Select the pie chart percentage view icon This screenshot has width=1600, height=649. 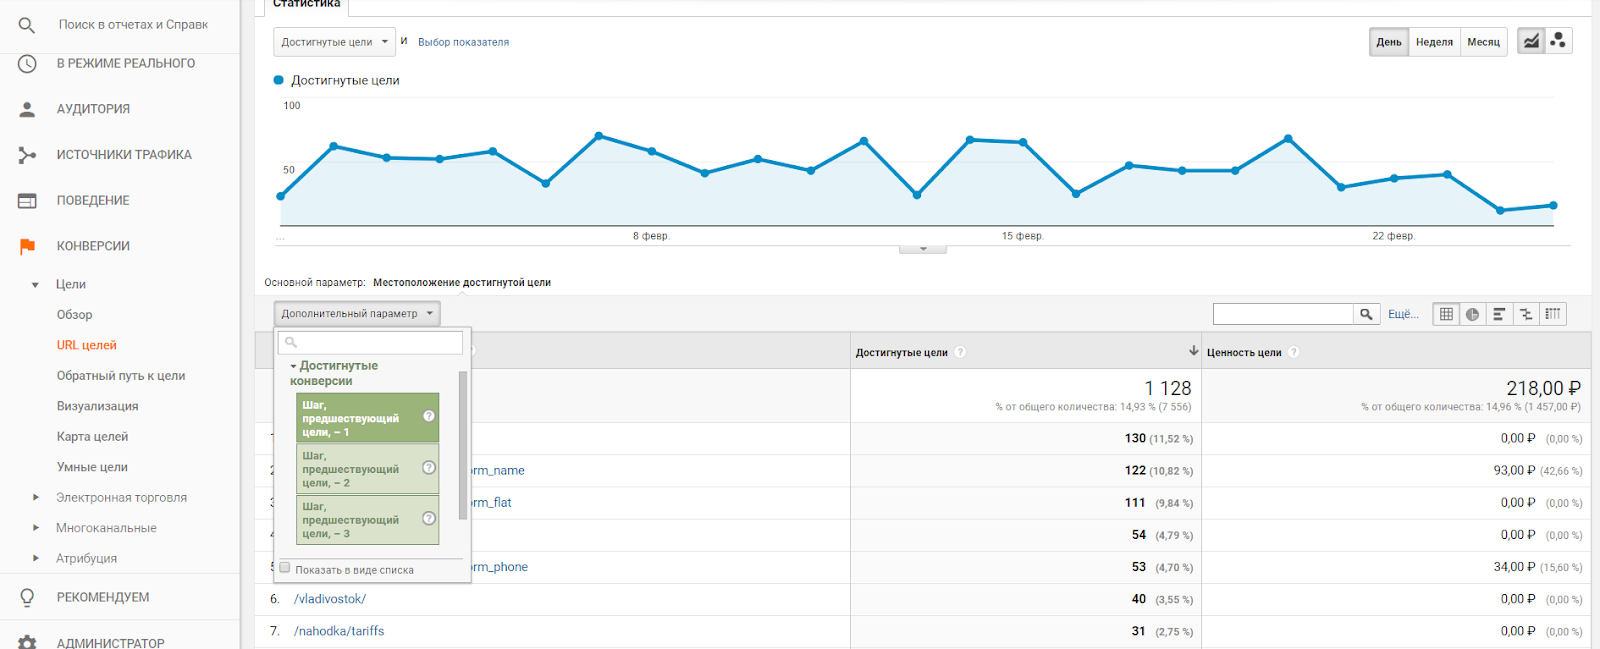tap(1472, 314)
